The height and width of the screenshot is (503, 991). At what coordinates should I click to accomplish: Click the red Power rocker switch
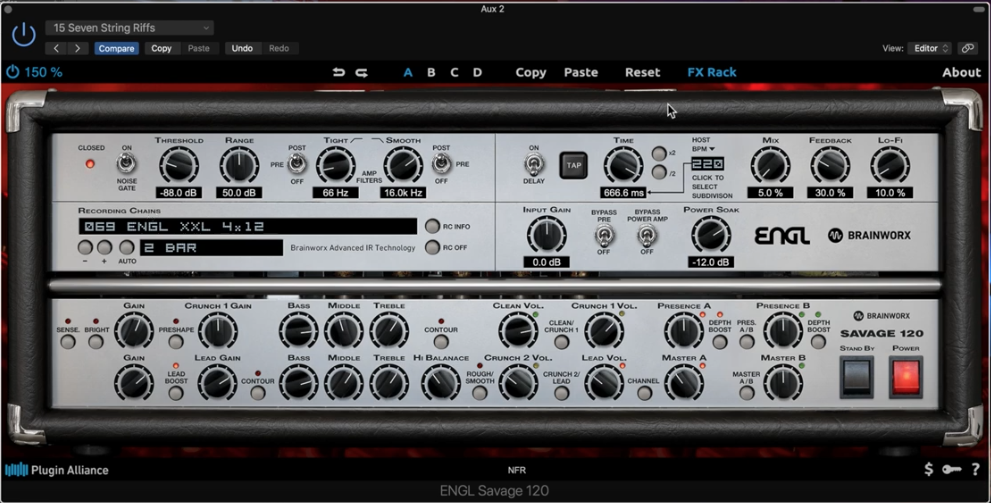click(x=906, y=377)
